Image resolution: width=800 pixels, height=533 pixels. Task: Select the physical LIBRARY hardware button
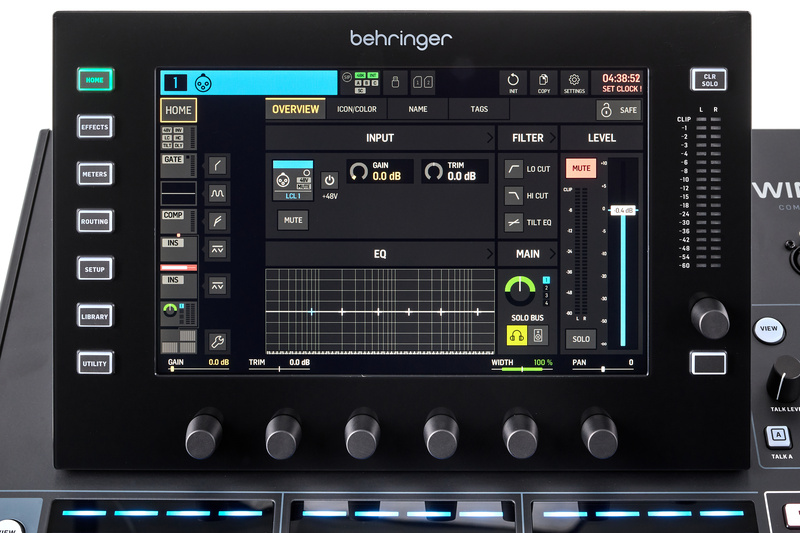95,316
